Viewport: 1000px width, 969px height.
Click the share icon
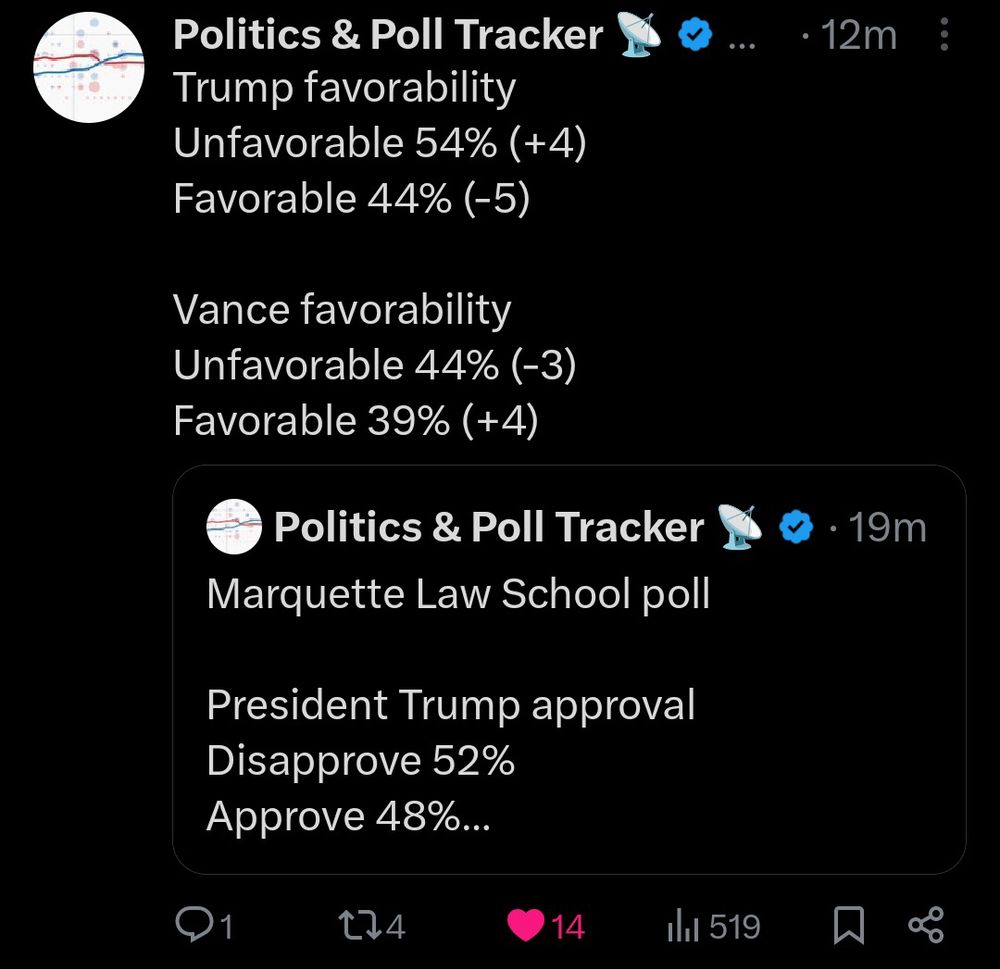point(925,926)
